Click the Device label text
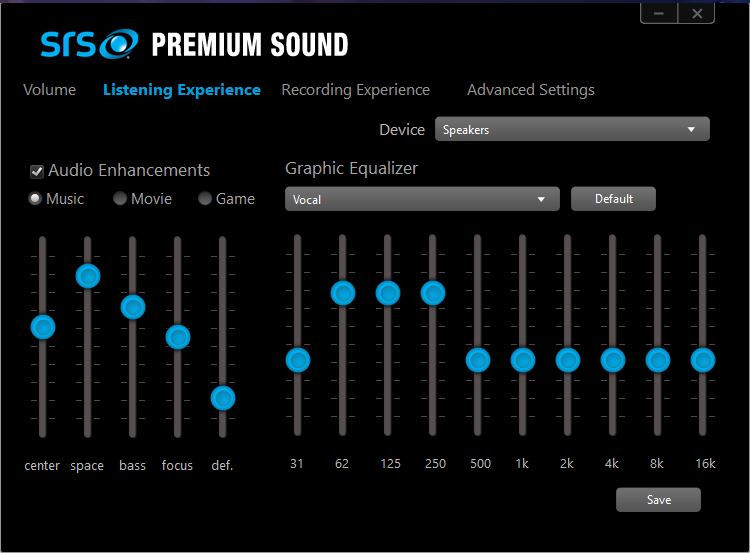The width and height of the screenshot is (750, 553). point(402,130)
